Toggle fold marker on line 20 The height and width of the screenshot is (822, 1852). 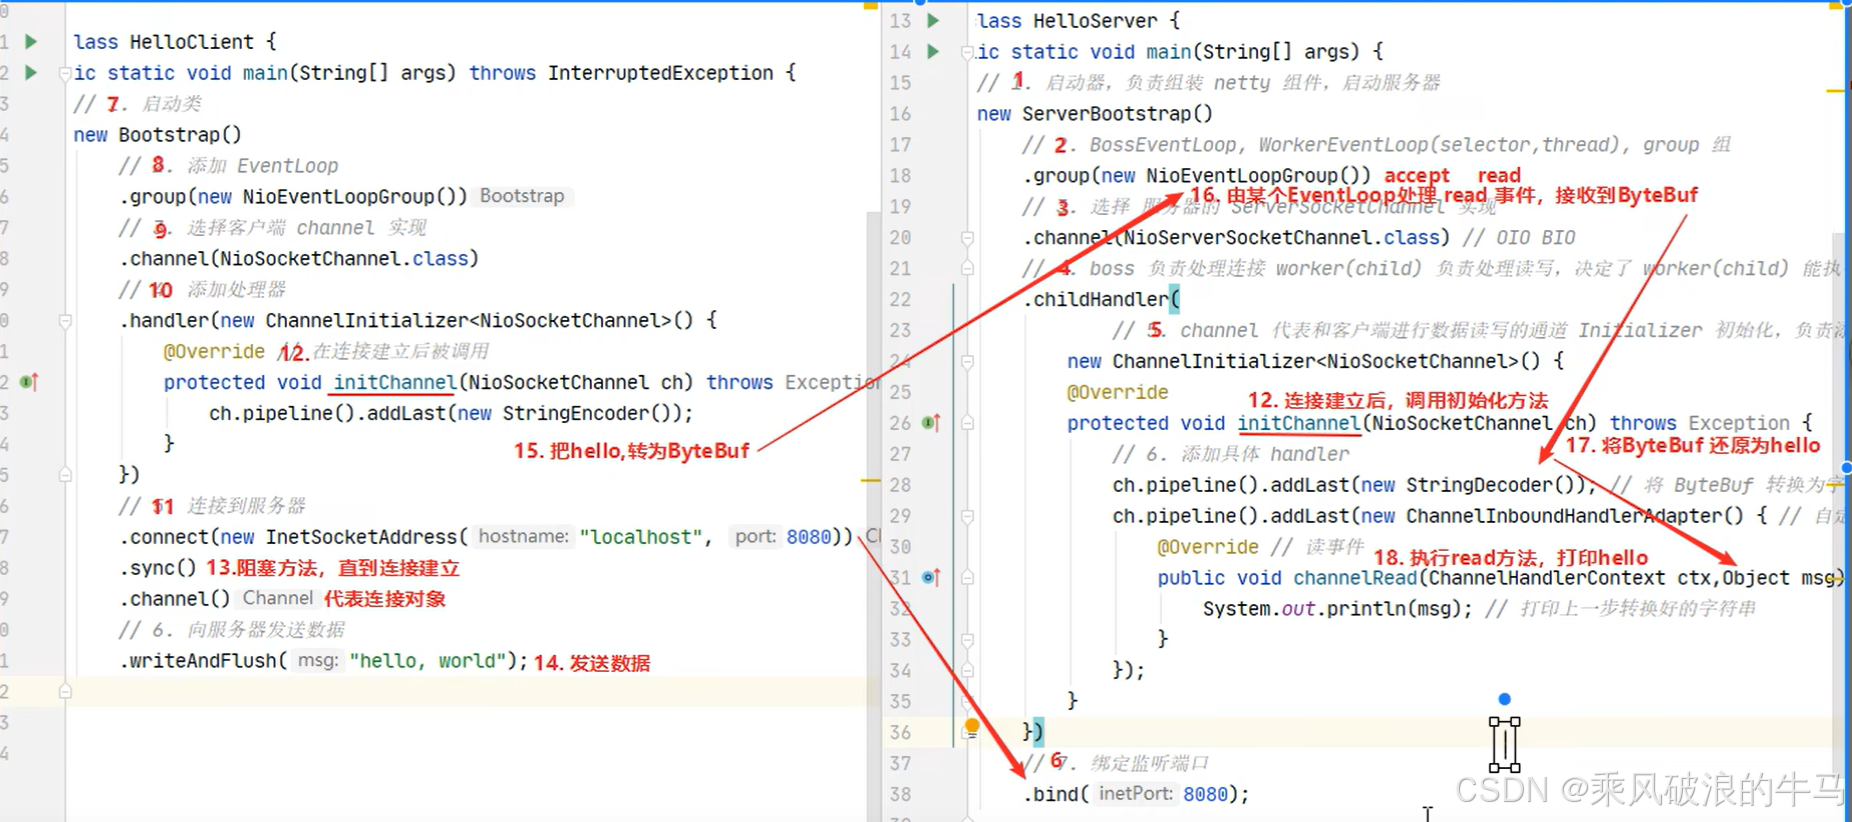coord(967,238)
